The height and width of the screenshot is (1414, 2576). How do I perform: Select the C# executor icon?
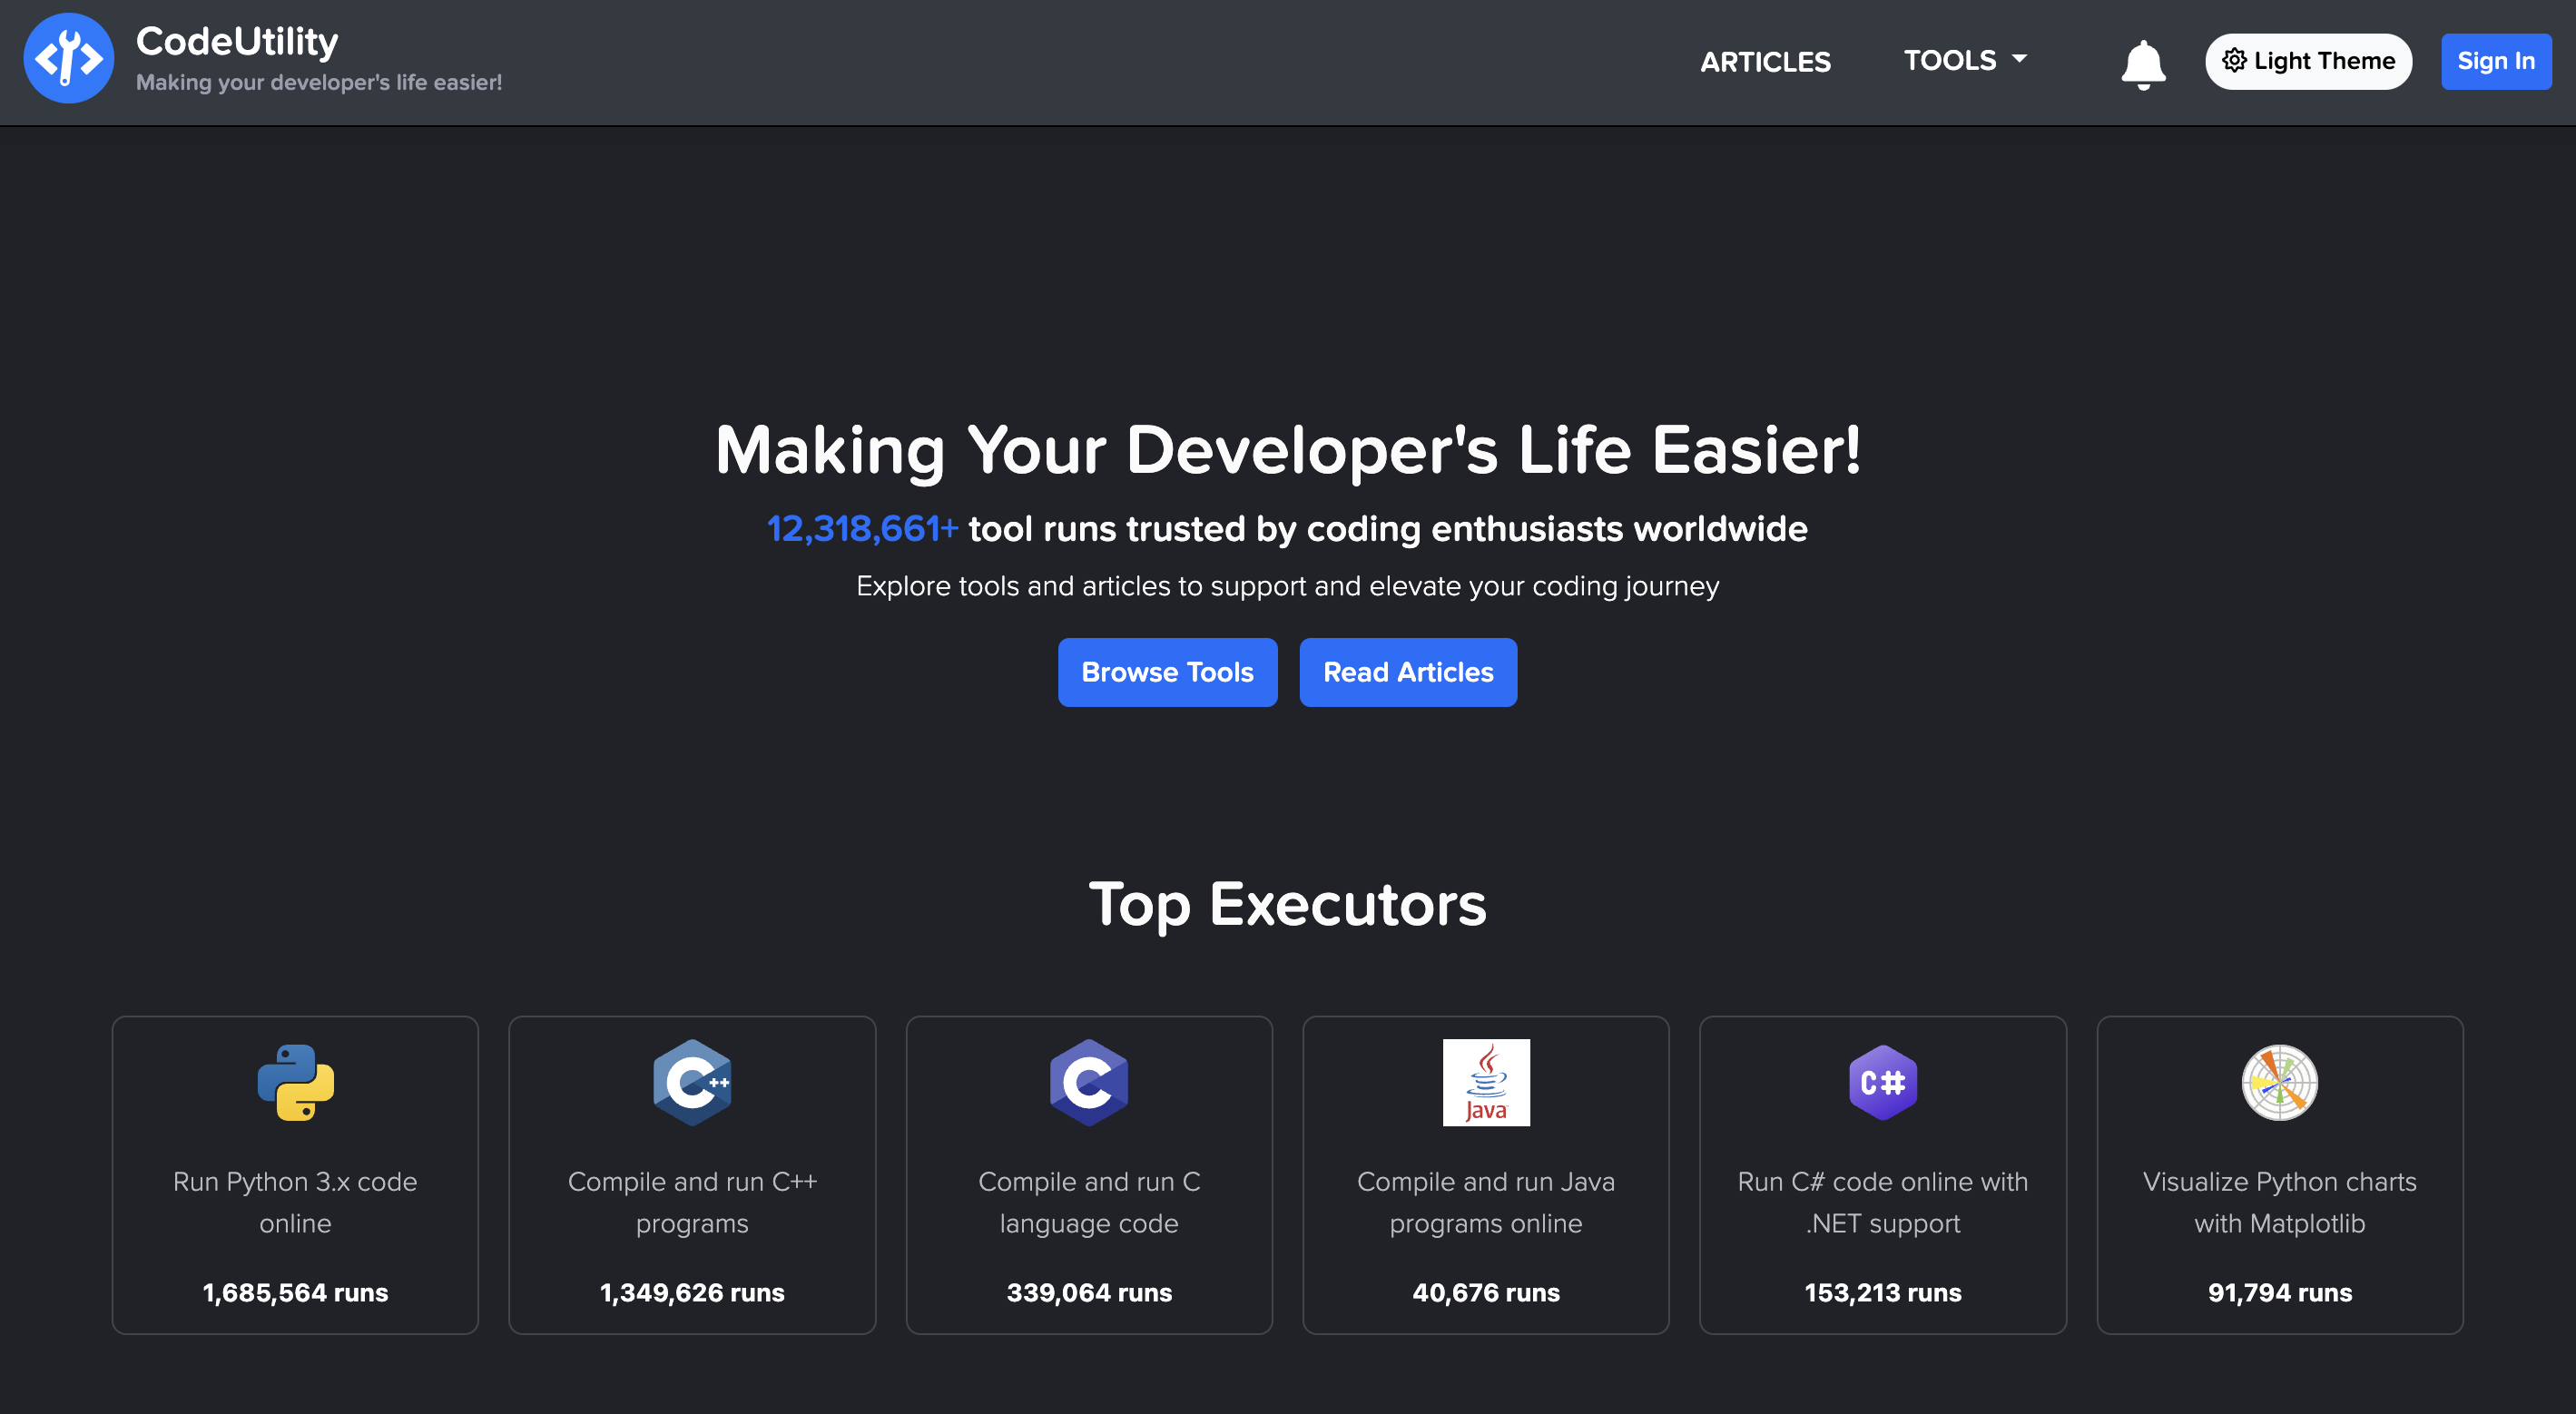point(1883,1081)
